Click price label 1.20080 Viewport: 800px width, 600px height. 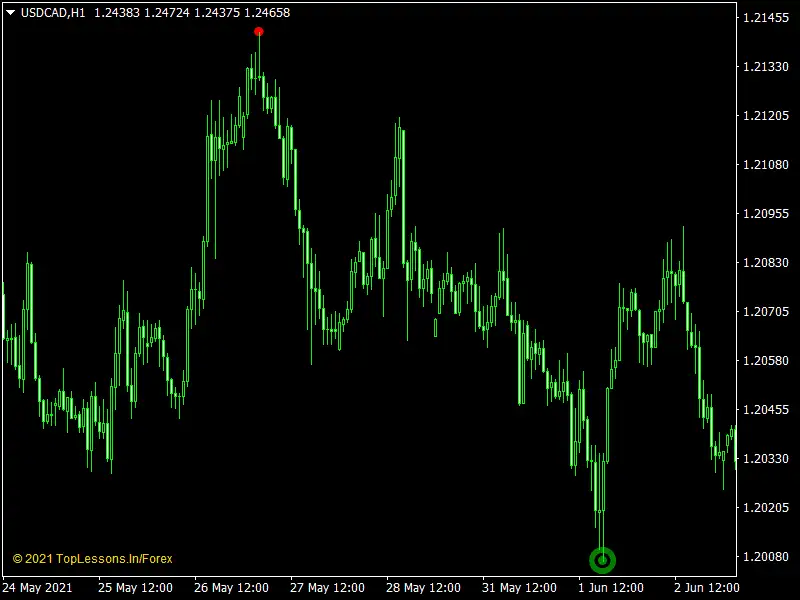[x=766, y=557]
